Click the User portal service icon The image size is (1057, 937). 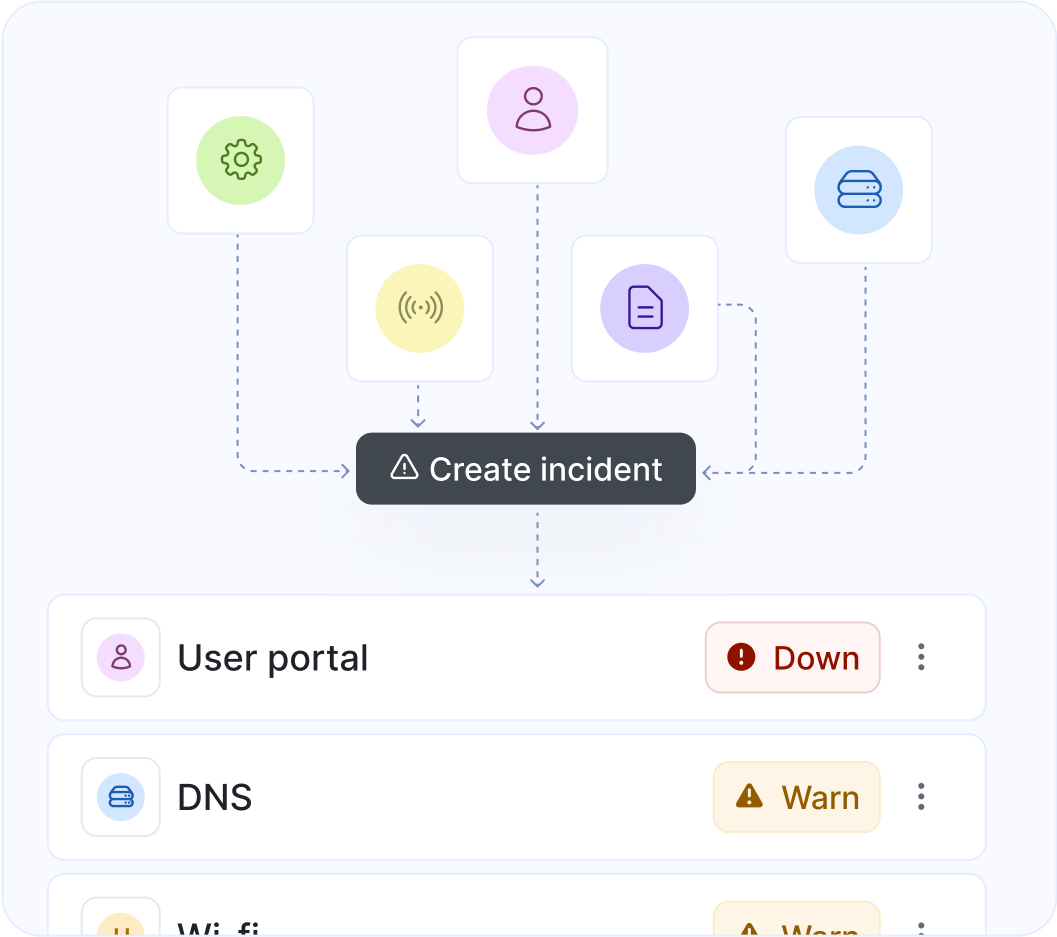point(120,658)
